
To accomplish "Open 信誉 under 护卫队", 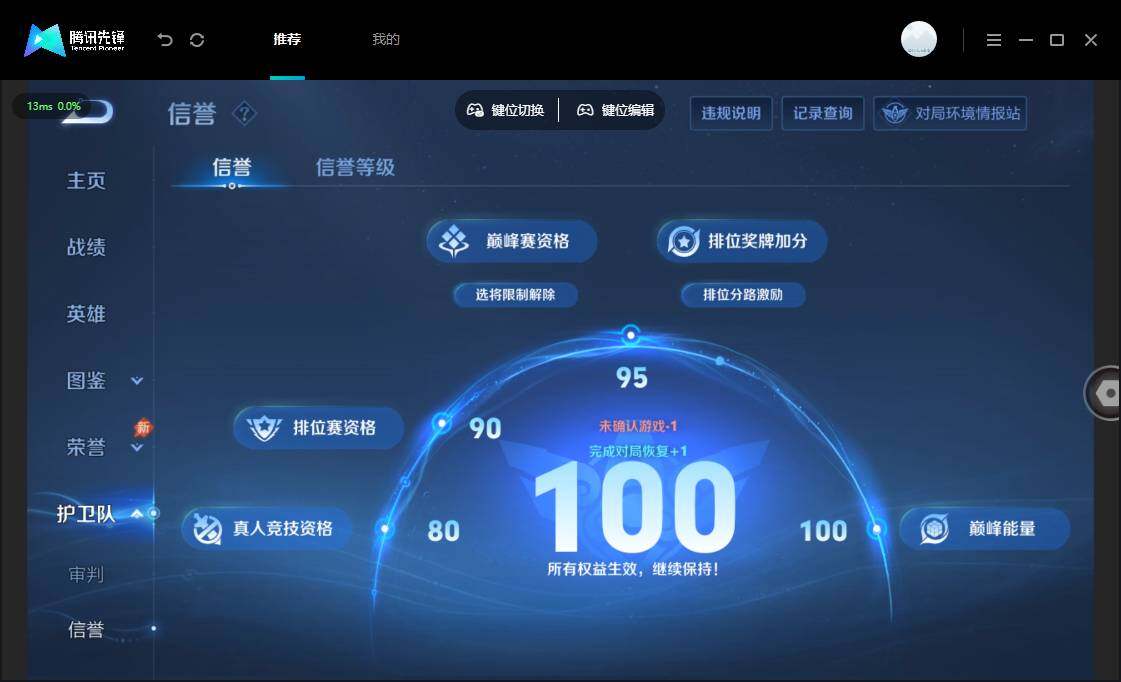I will [86, 629].
